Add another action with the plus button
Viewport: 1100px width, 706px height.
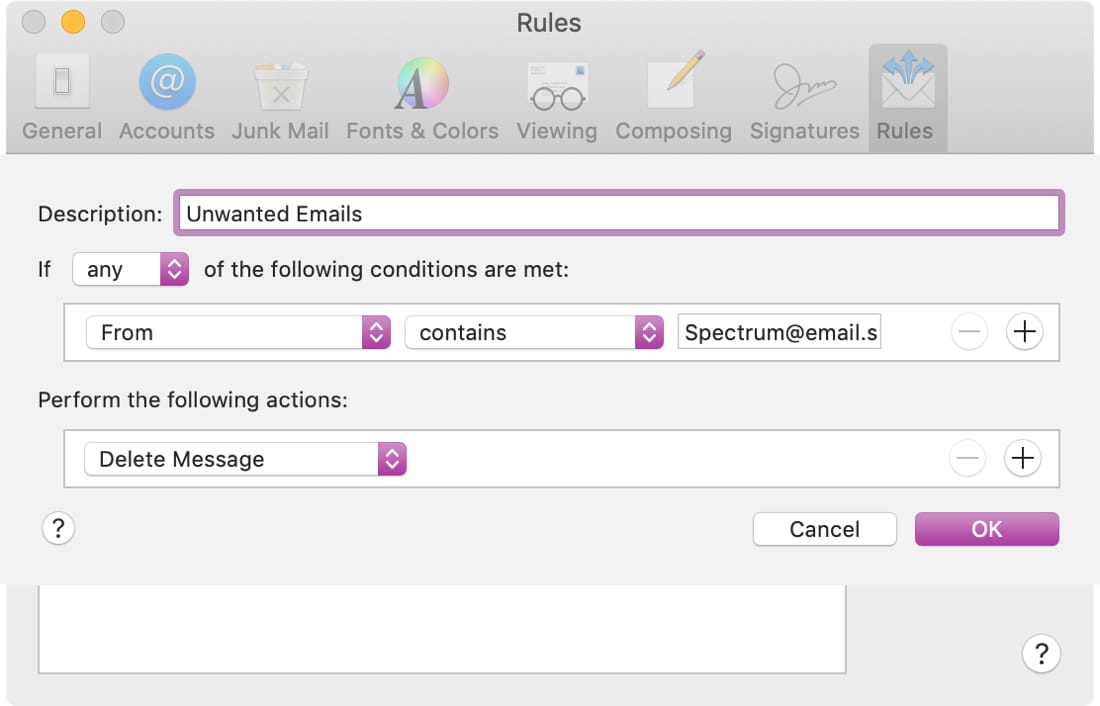click(1022, 458)
